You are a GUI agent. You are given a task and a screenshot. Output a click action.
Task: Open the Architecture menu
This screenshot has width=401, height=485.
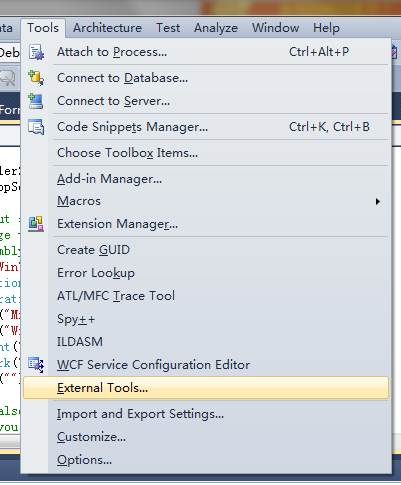tap(107, 28)
